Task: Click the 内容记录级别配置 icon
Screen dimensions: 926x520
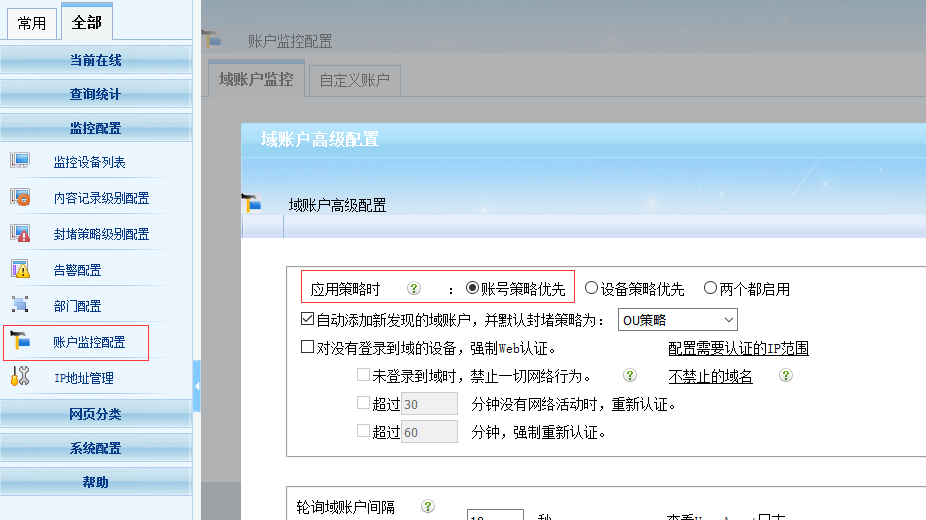Action: coord(20,198)
